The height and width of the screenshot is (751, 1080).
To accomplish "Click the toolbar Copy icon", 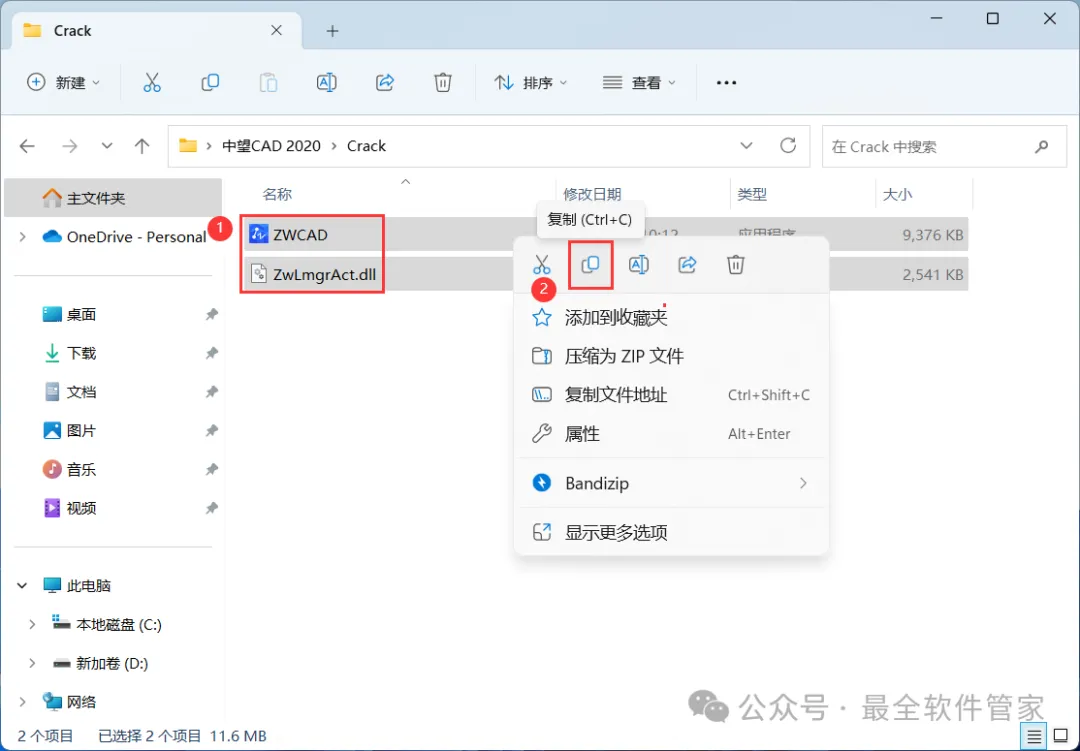I will coord(210,83).
